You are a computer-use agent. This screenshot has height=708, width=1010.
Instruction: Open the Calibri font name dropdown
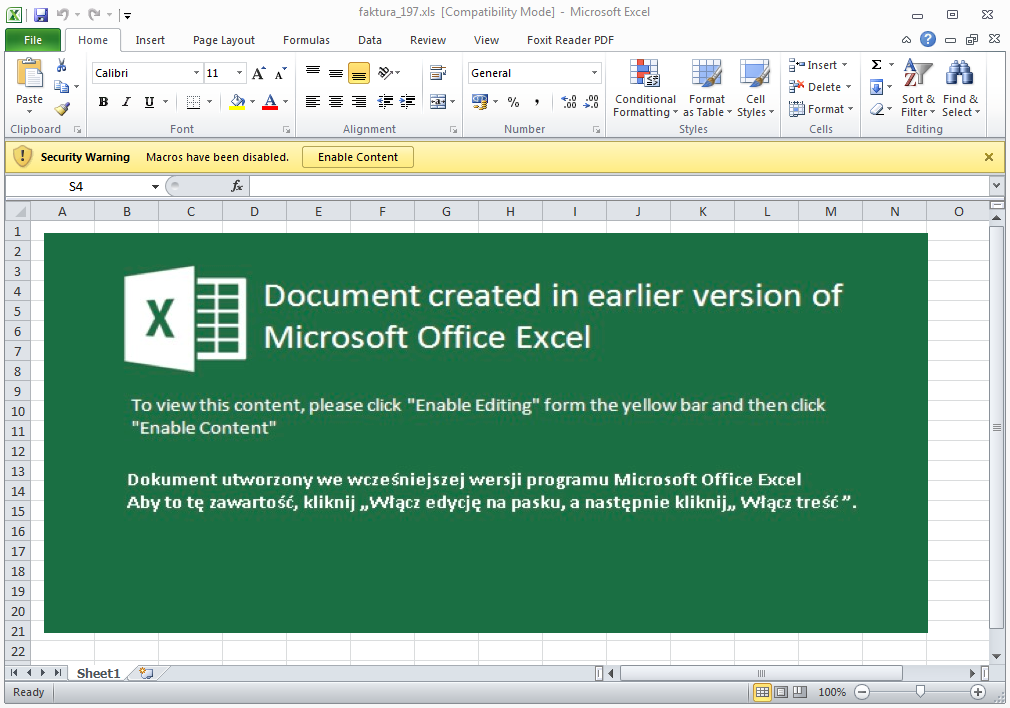click(196, 73)
